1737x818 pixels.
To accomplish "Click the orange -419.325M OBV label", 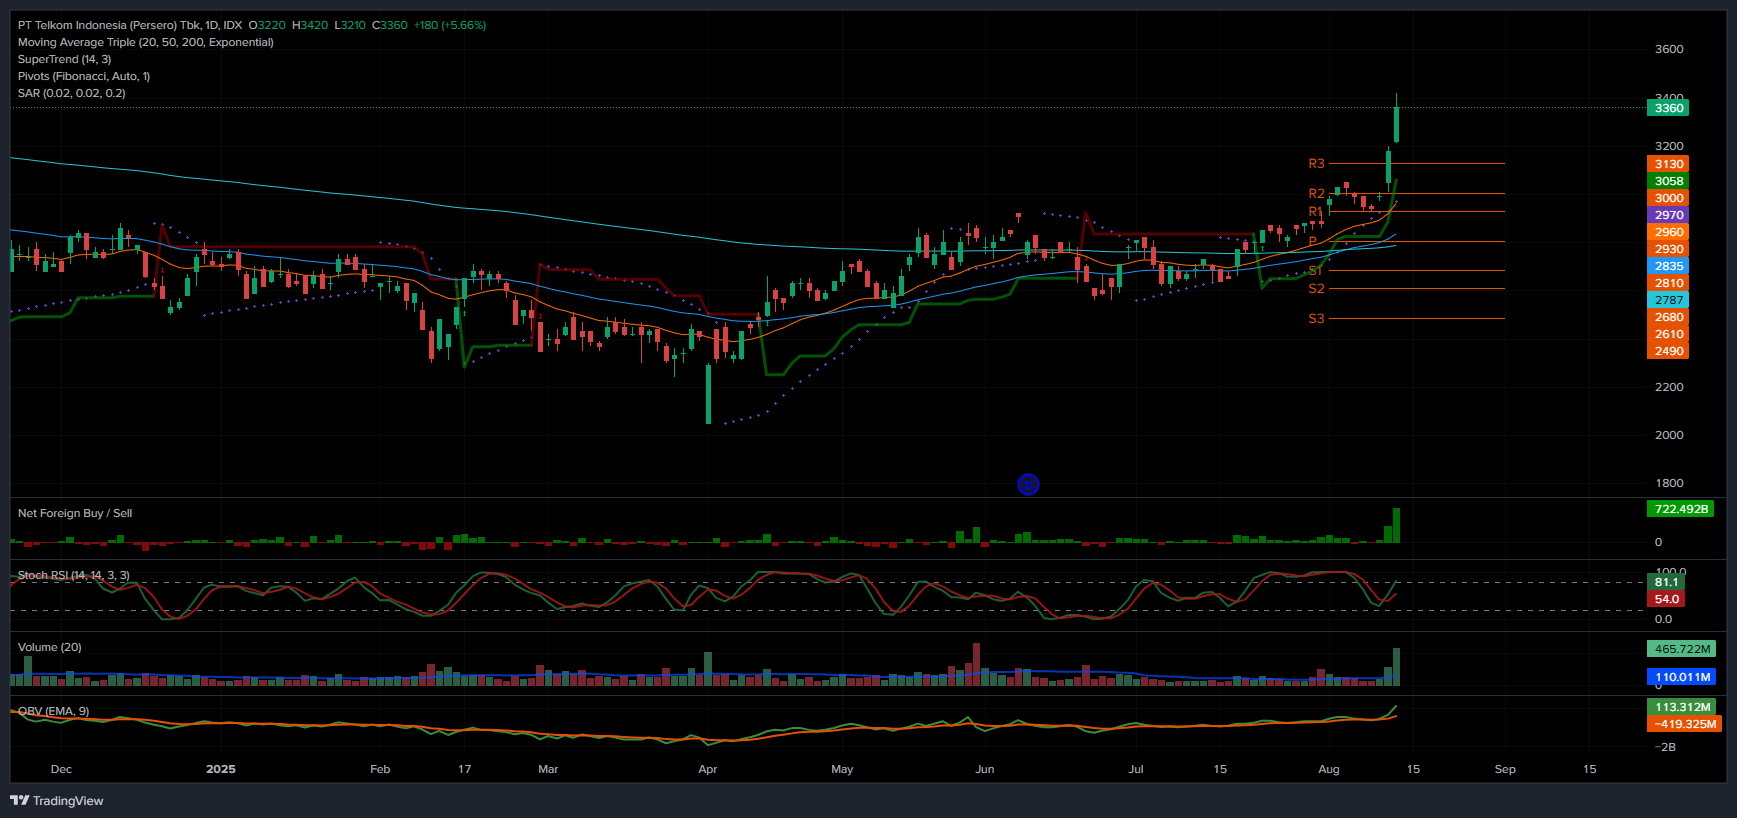I will tap(1684, 724).
